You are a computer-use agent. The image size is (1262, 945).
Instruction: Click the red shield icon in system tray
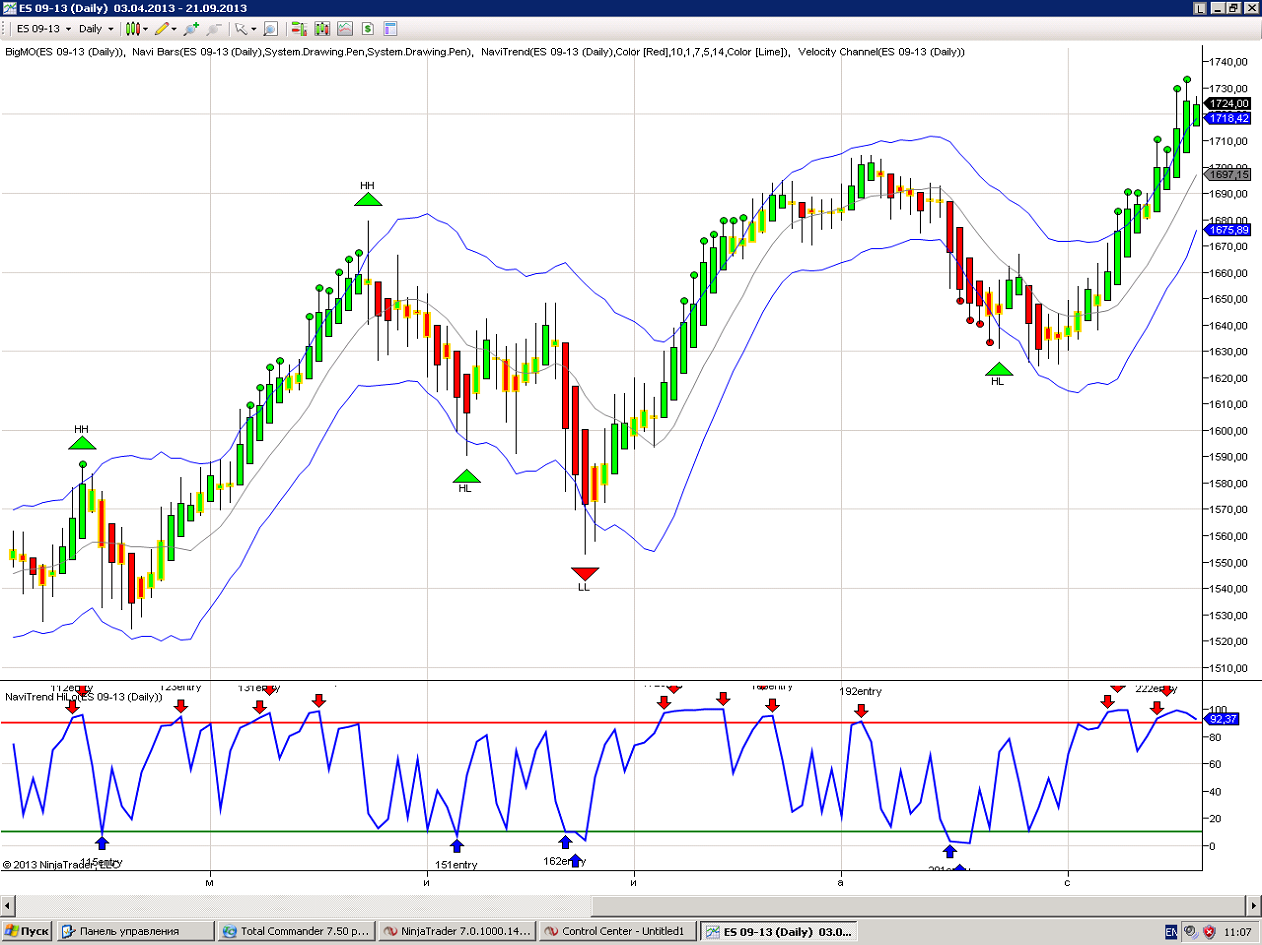tap(1210, 931)
